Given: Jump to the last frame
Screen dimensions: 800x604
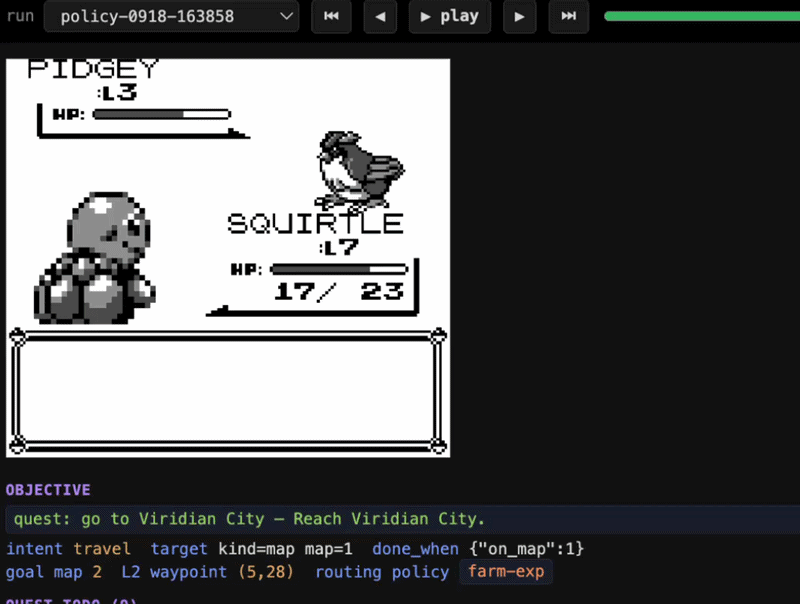Looking at the screenshot, I should [568, 16].
